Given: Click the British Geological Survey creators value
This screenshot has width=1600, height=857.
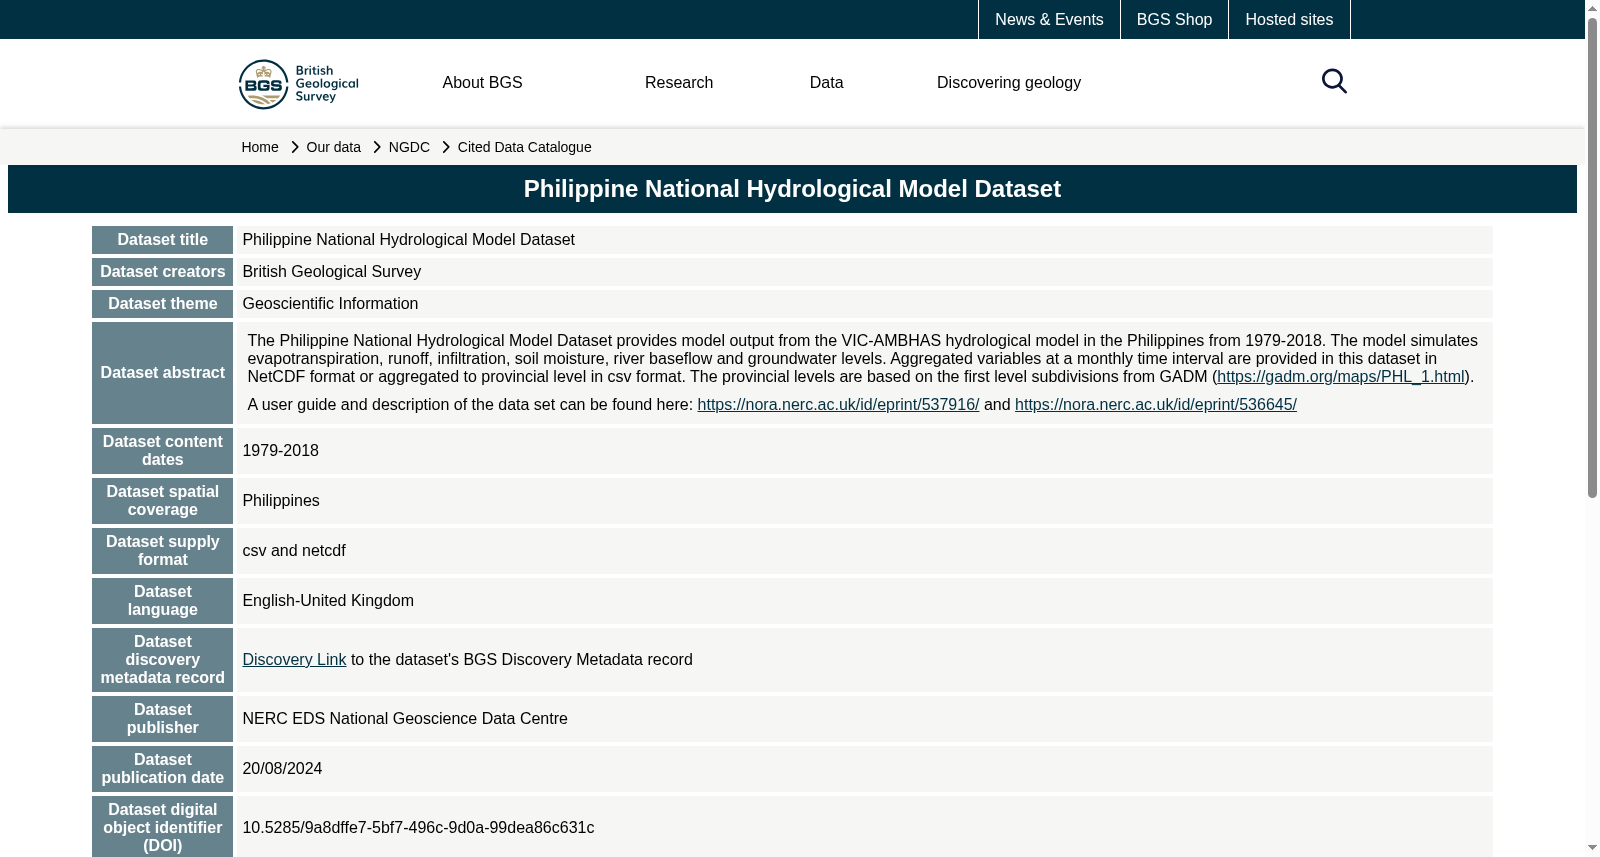Looking at the screenshot, I should 331,272.
